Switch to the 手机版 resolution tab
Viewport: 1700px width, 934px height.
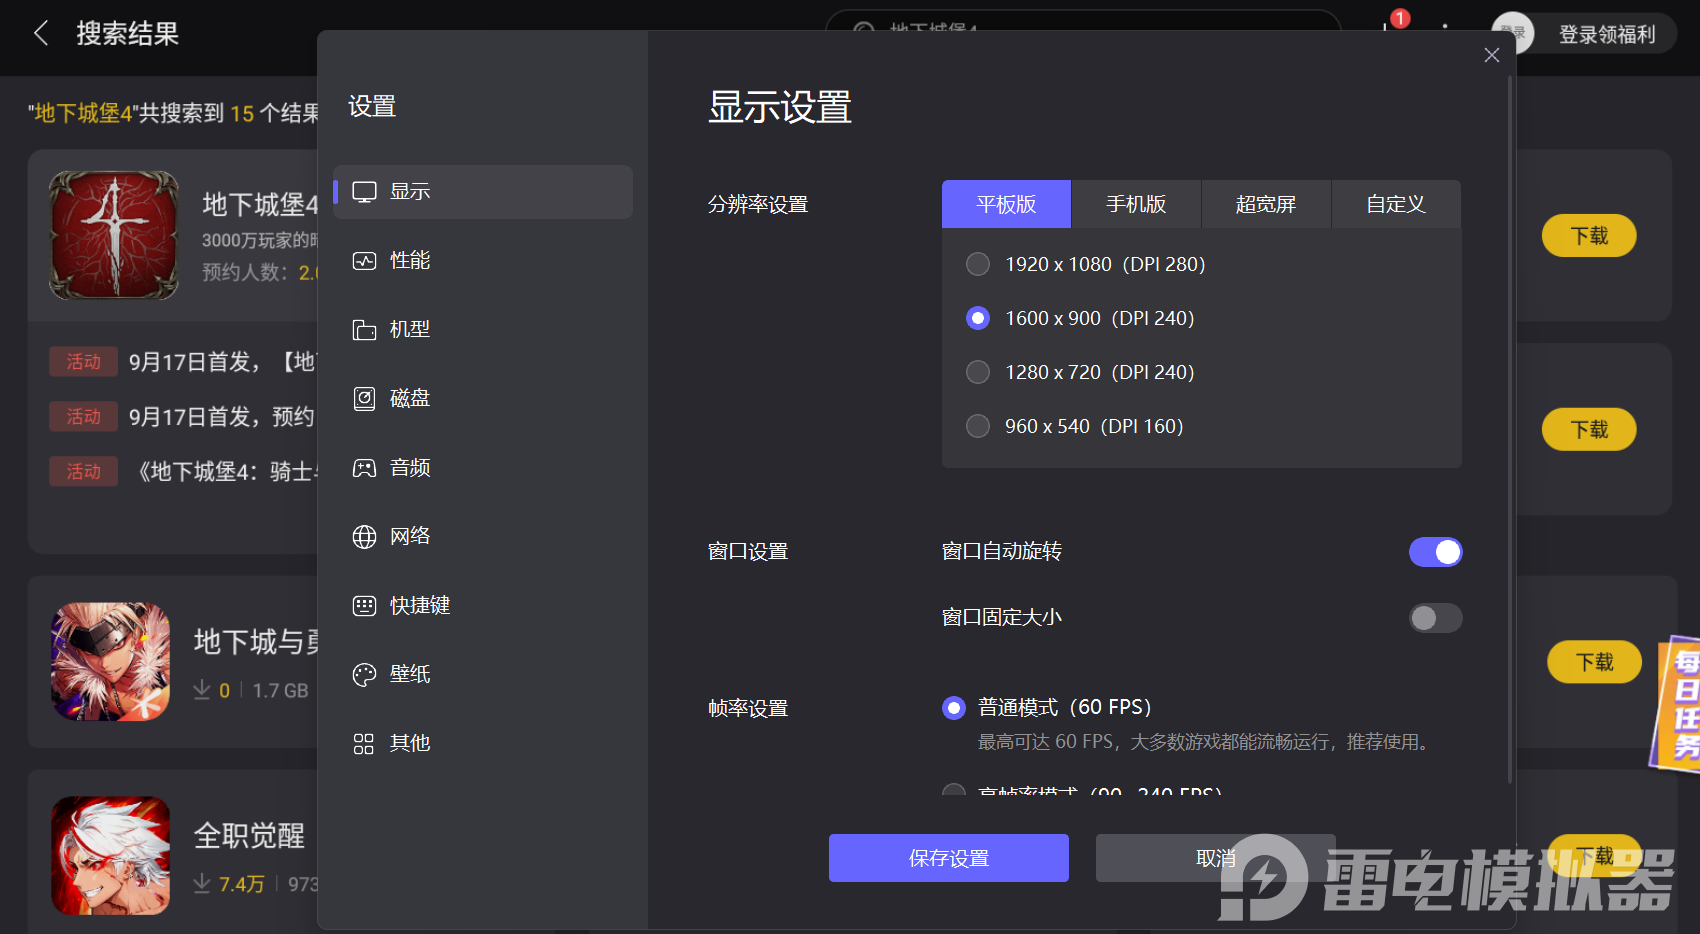click(x=1135, y=204)
